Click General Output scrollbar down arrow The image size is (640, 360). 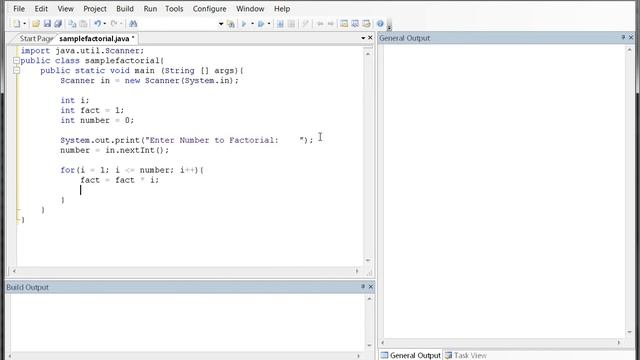click(629, 332)
